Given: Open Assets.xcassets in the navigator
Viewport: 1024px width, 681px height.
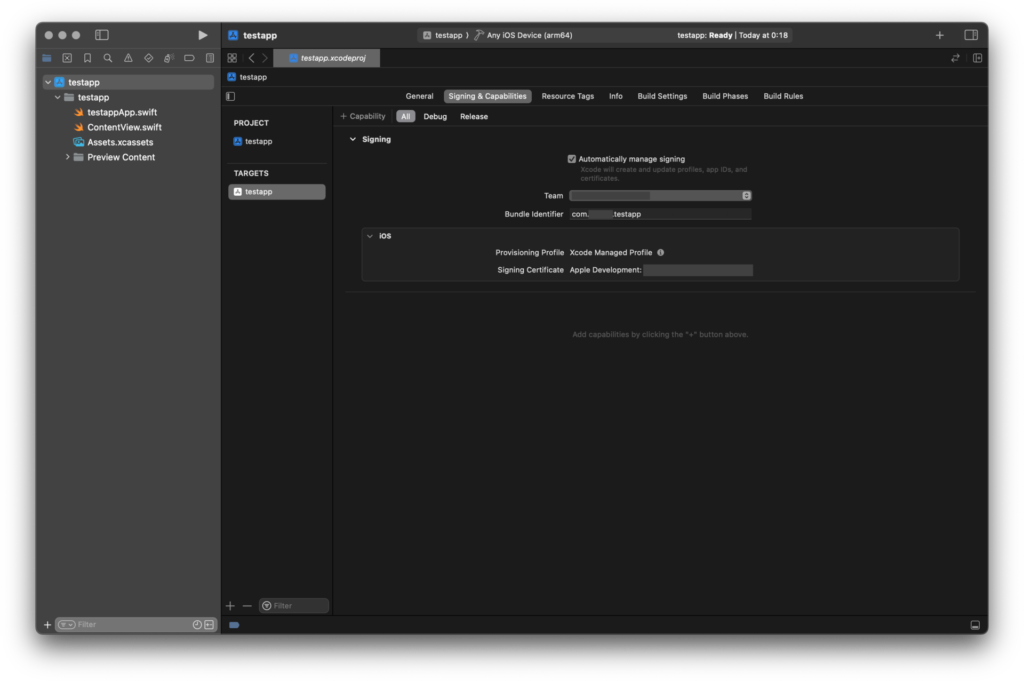Looking at the screenshot, I should point(120,142).
